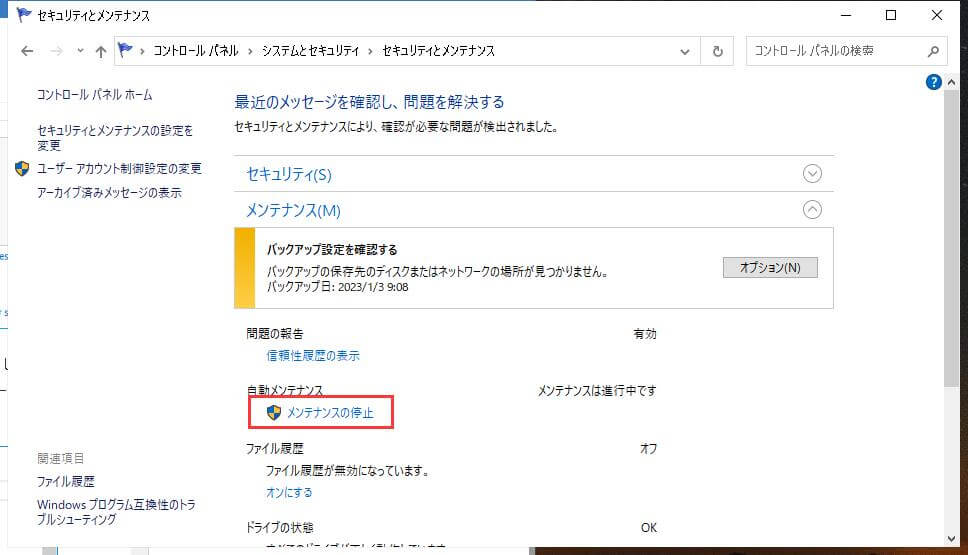
Task: Click the shield icon beside ユーザー アカウント制御
Action: tap(22, 169)
